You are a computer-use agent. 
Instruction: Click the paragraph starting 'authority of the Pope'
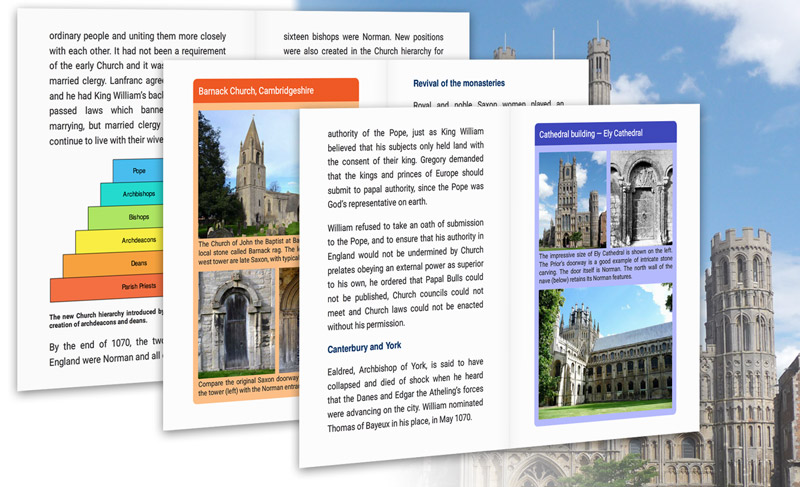tap(406, 167)
